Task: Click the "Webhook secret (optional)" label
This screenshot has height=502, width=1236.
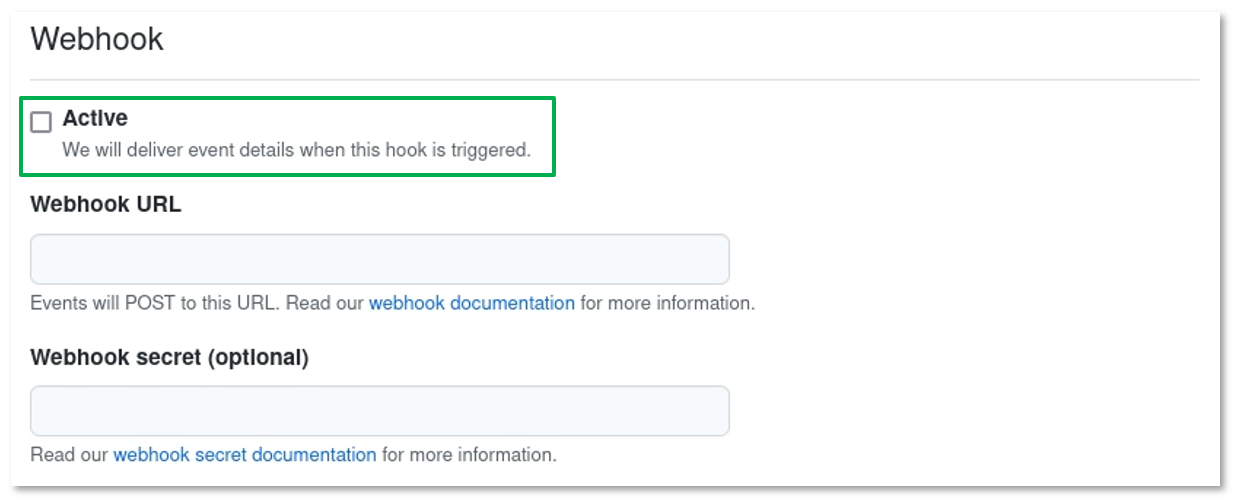Action: click(x=169, y=357)
